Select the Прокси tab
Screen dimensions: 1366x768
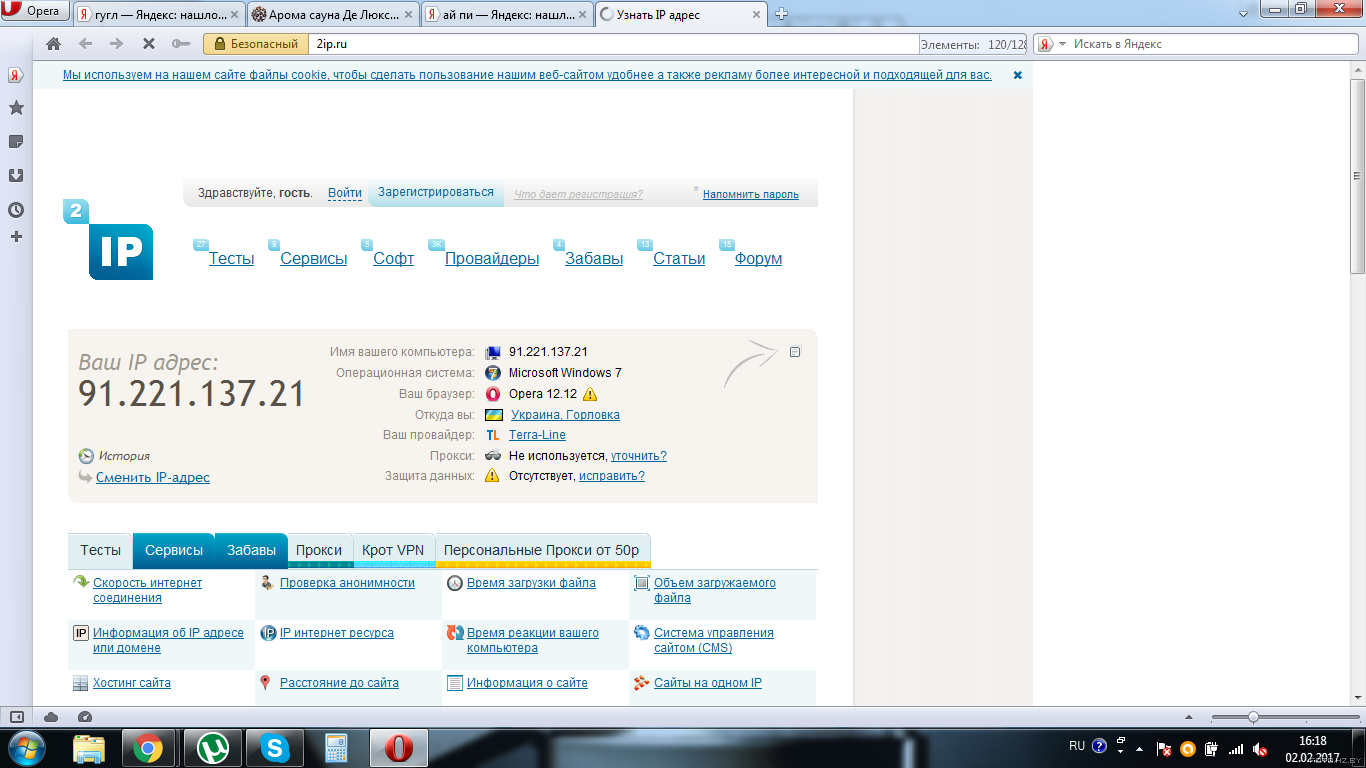[x=319, y=550]
